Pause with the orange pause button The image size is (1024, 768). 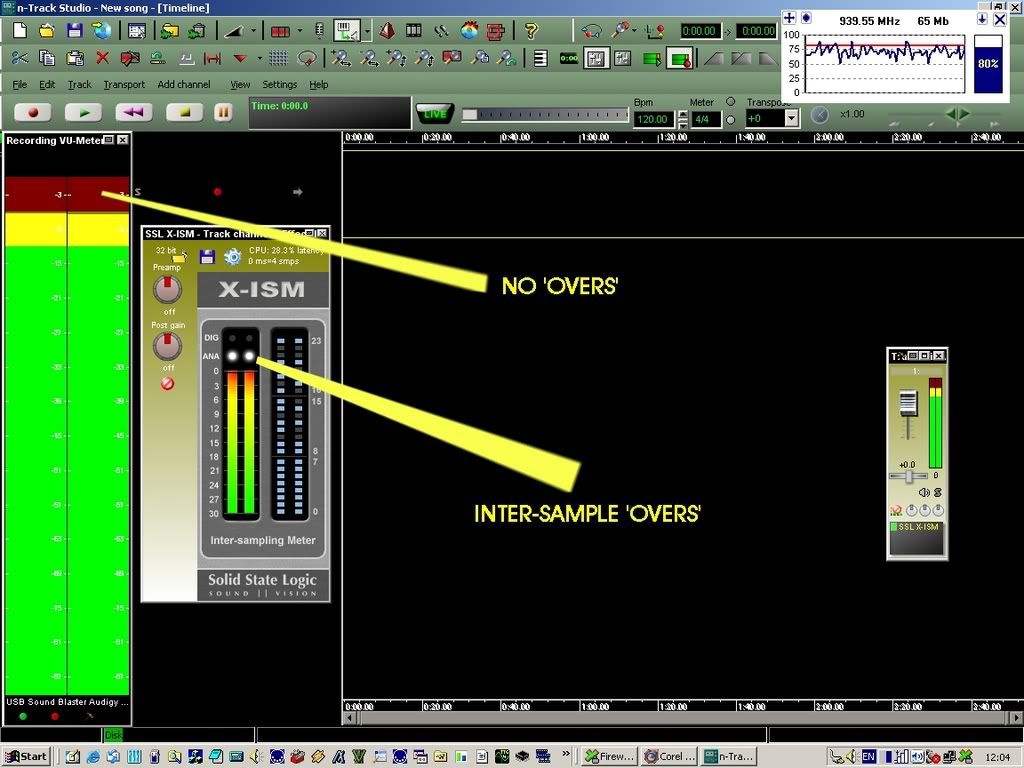pyautogui.click(x=223, y=112)
